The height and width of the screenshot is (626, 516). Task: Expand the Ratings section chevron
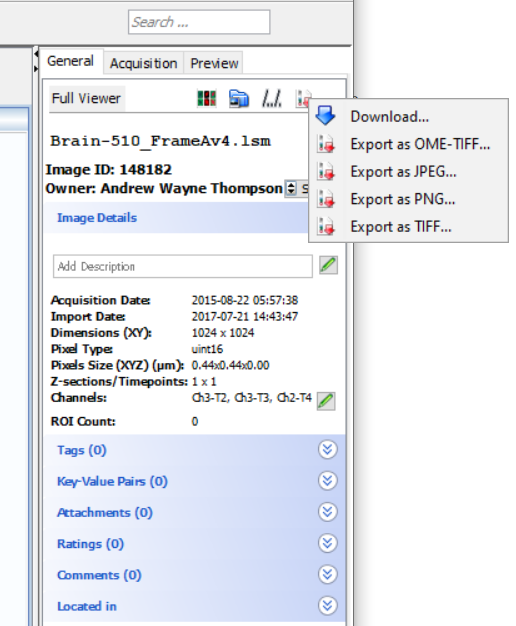327,543
